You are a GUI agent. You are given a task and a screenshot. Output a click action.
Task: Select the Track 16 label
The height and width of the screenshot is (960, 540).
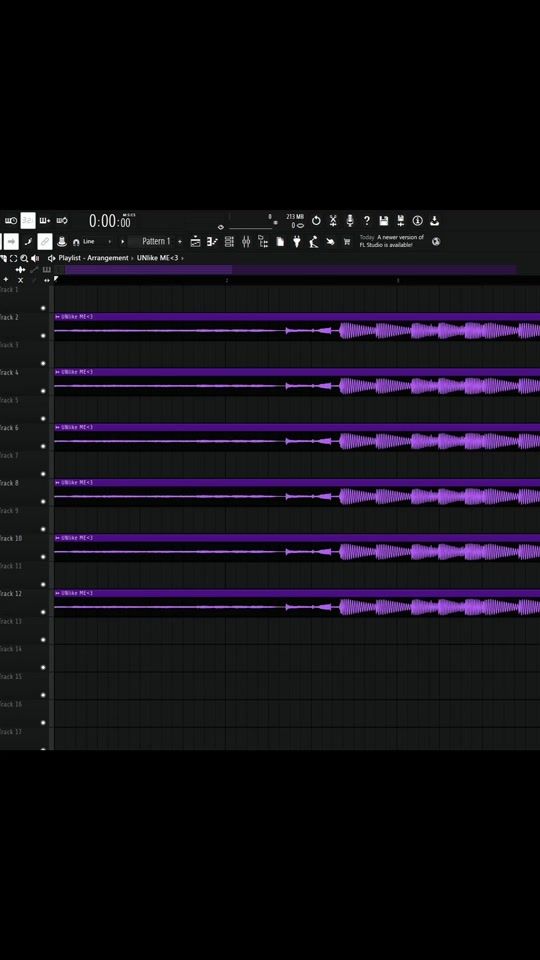pos(10,704)
